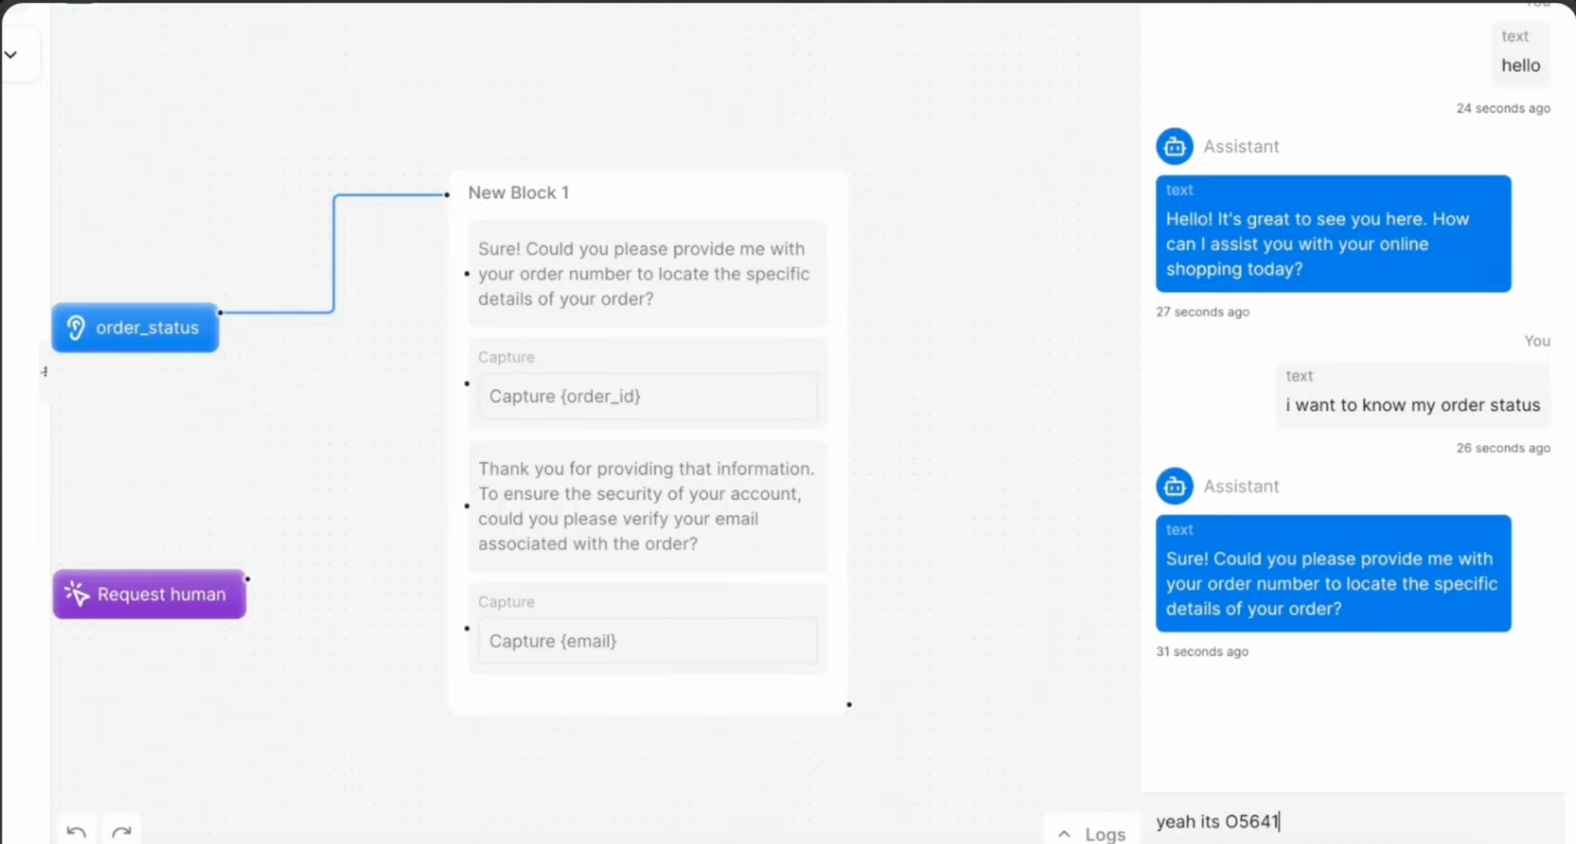The height and width of the screenshot is (844, 1576).
Task: Click the "i want to know my order status" message
Action: tap(1412, 405)
